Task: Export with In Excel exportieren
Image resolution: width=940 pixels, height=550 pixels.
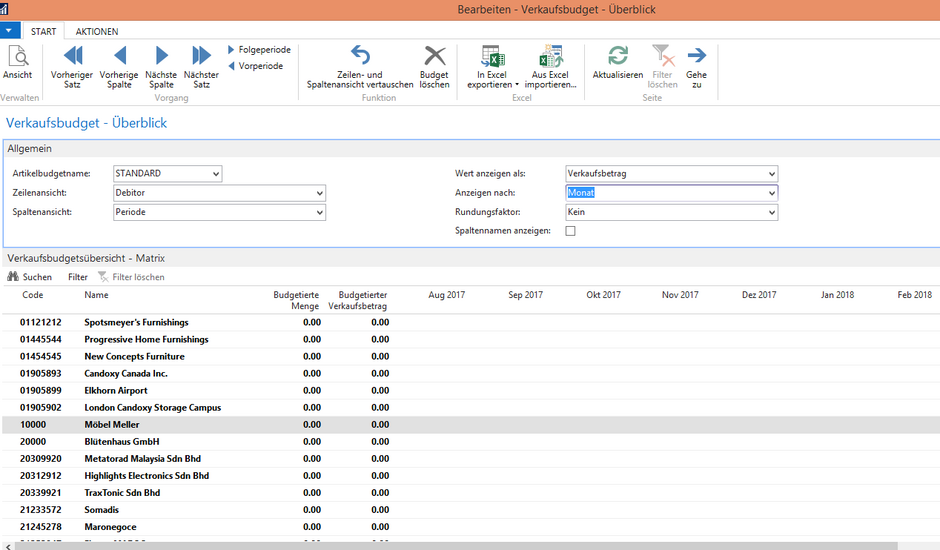Action: pyautogui.click(x=492, y=67)
